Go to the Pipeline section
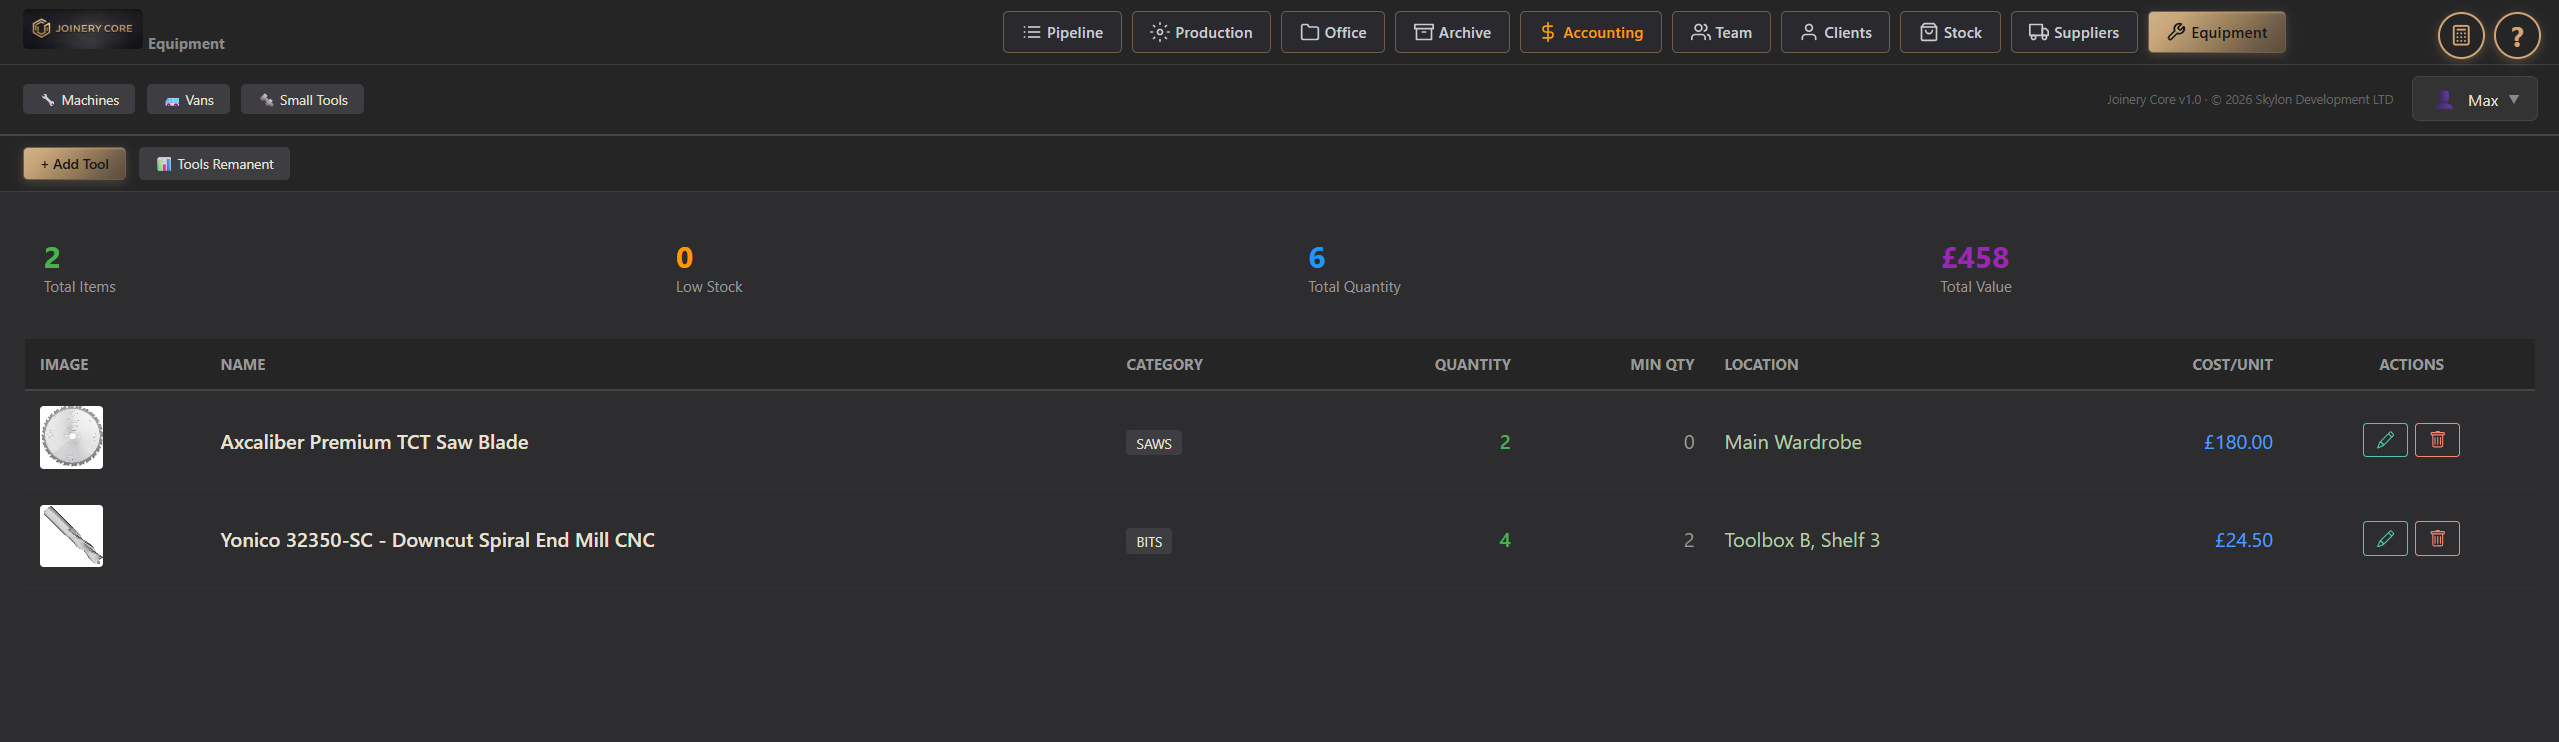The image size is (2559, 742). (x=1062, y=33)
